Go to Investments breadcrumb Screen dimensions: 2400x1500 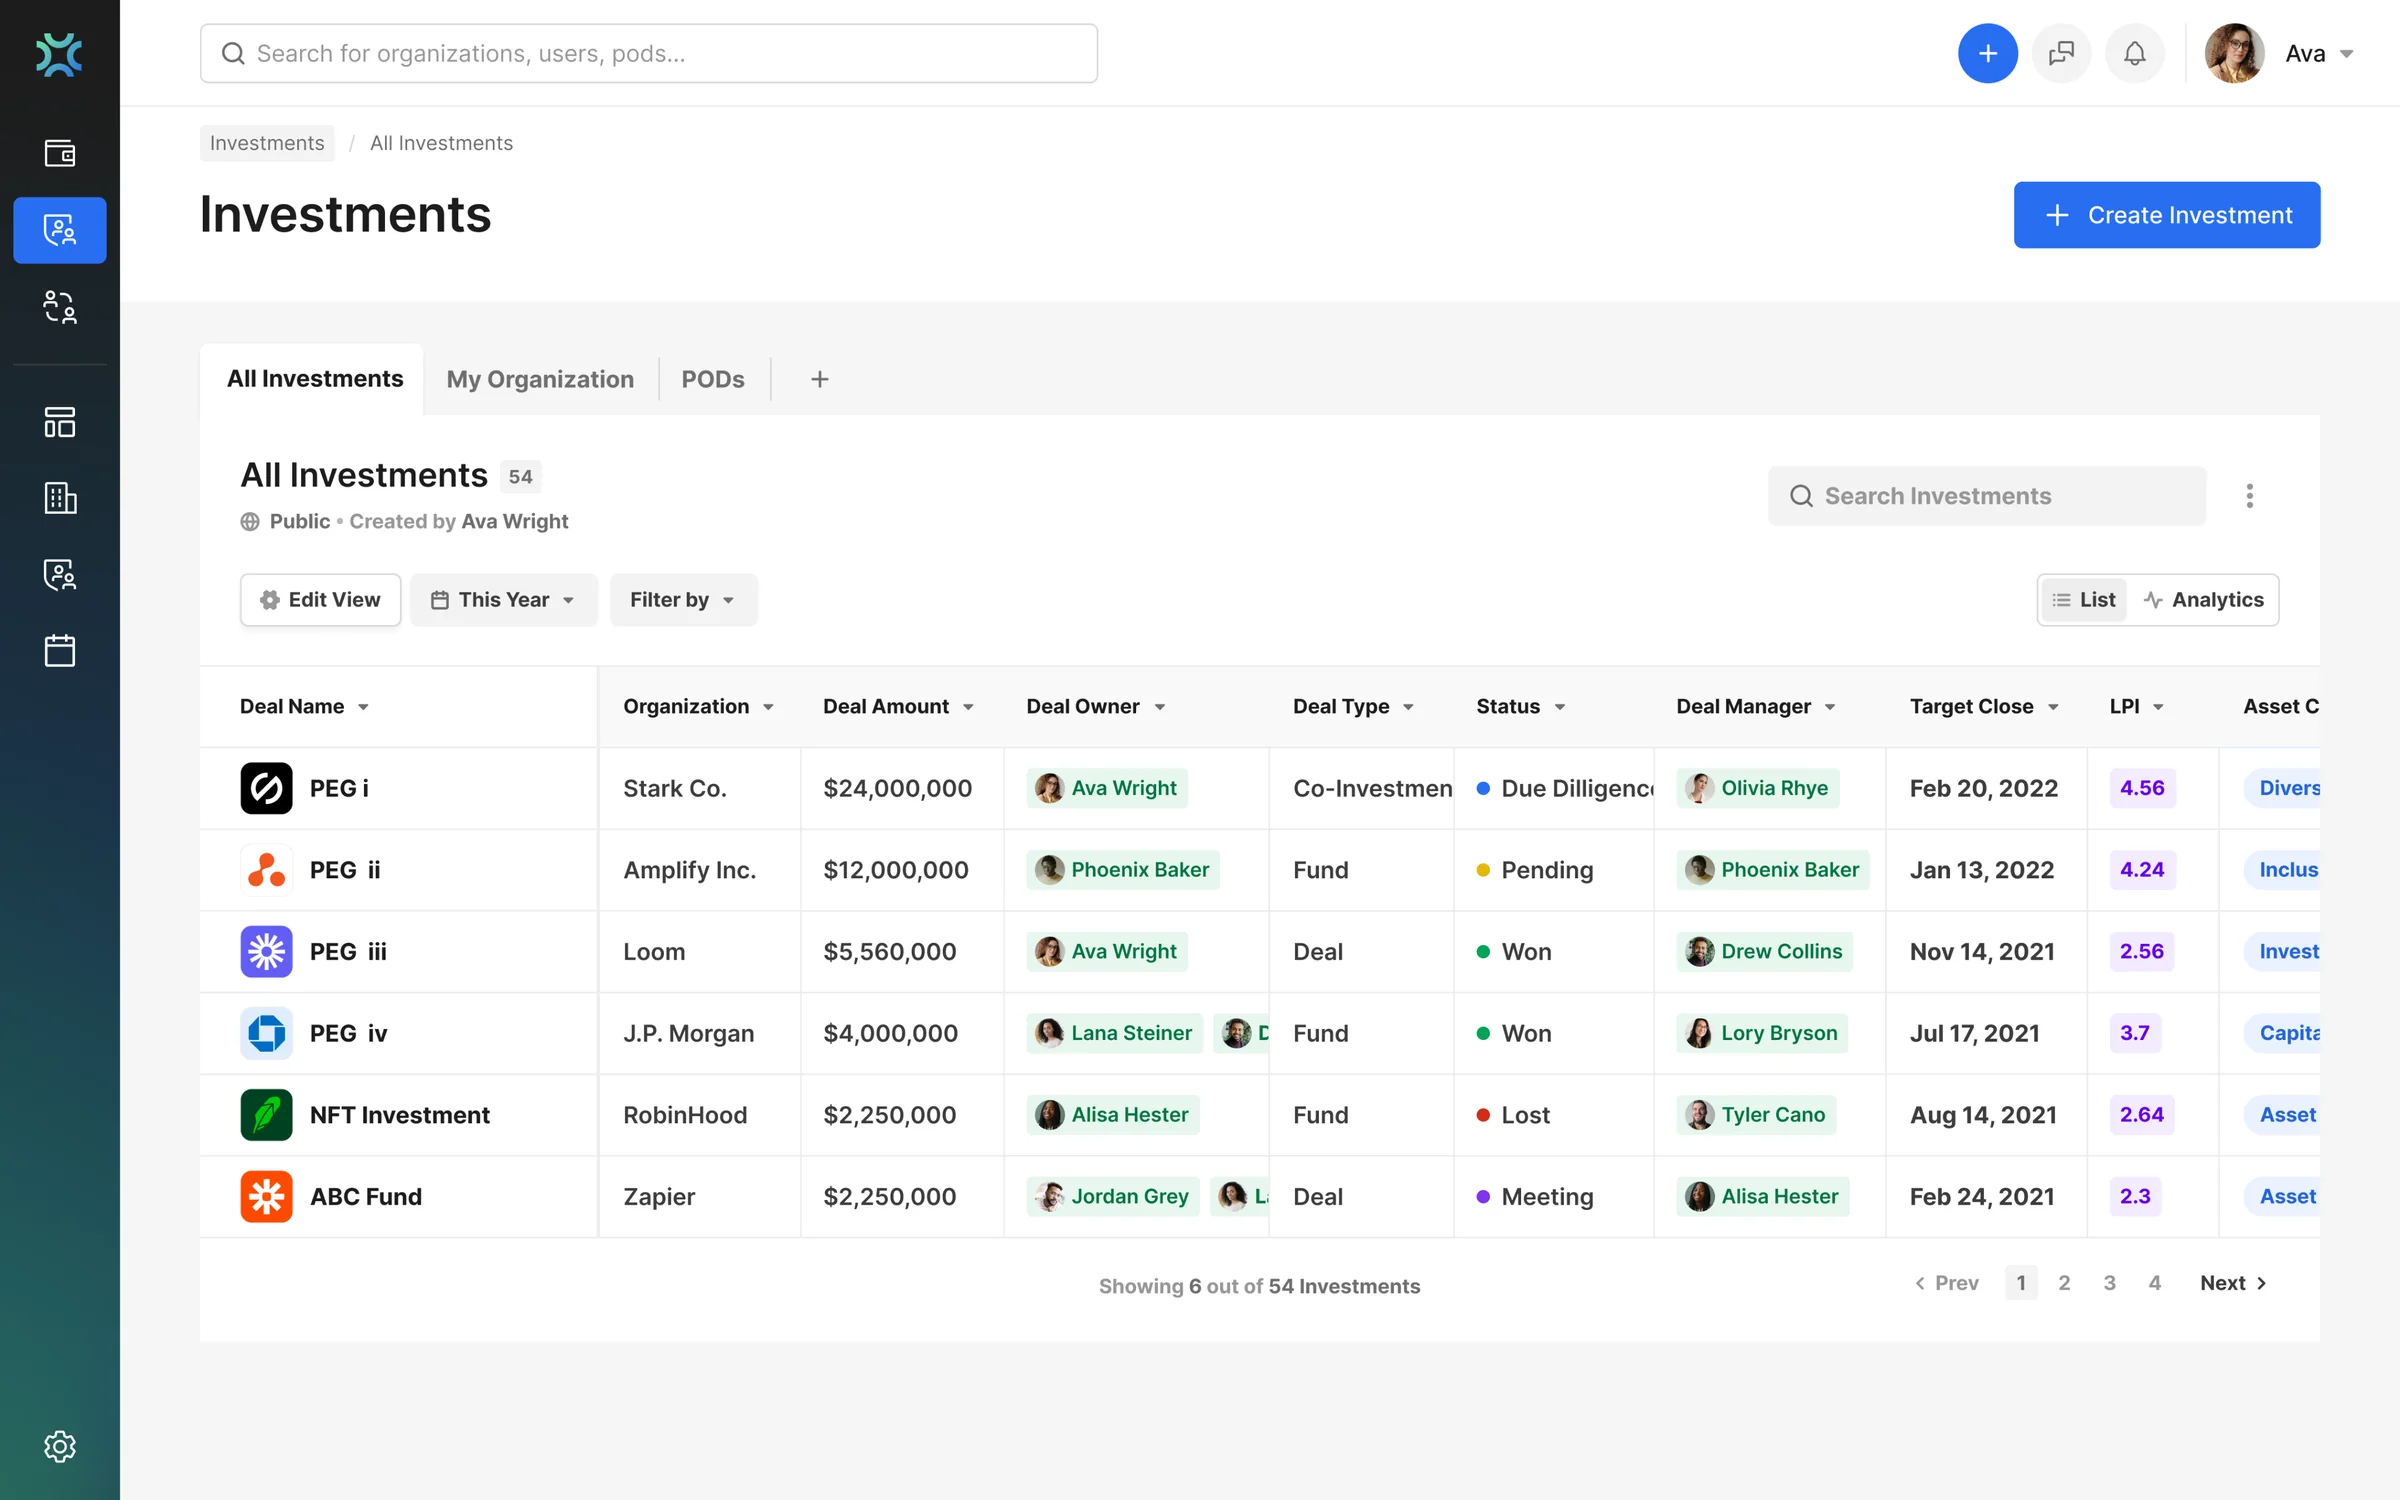point(267,143)
